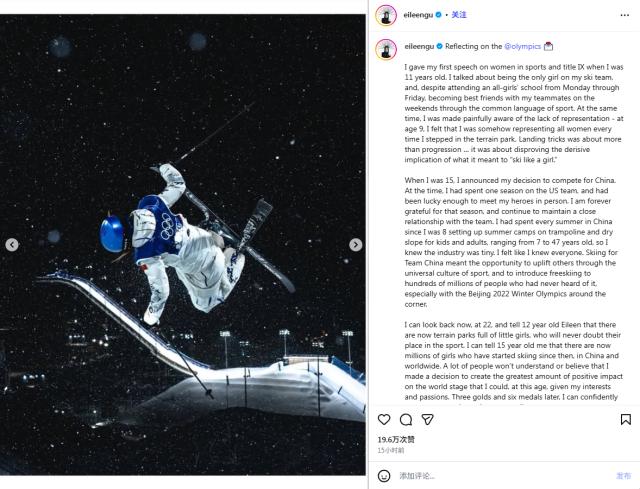
Task: Share the post using paper plane icon
Action: [426, 420]
